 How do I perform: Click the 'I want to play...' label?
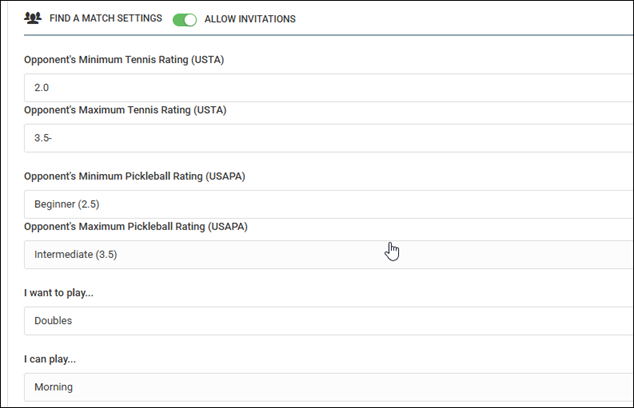pos(59,293)
